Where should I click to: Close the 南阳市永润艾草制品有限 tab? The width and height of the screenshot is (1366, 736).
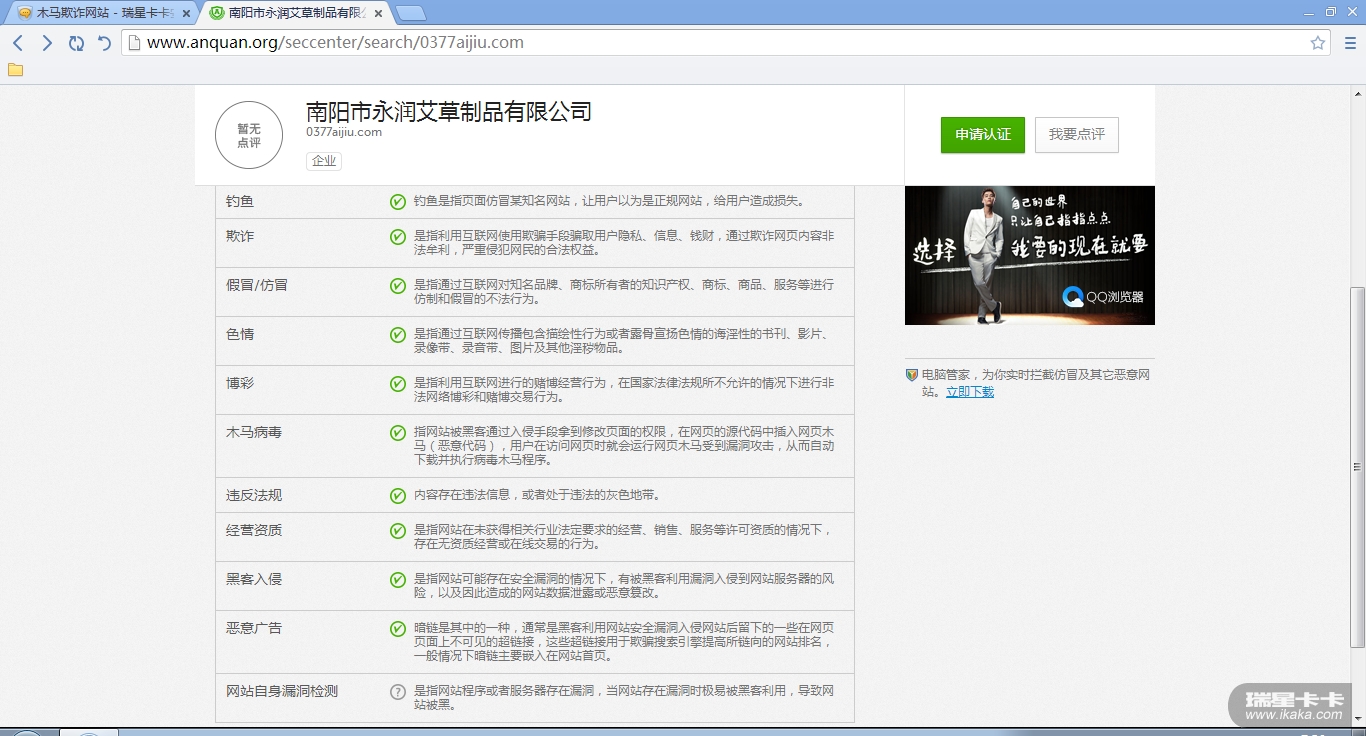click(380, 13)
